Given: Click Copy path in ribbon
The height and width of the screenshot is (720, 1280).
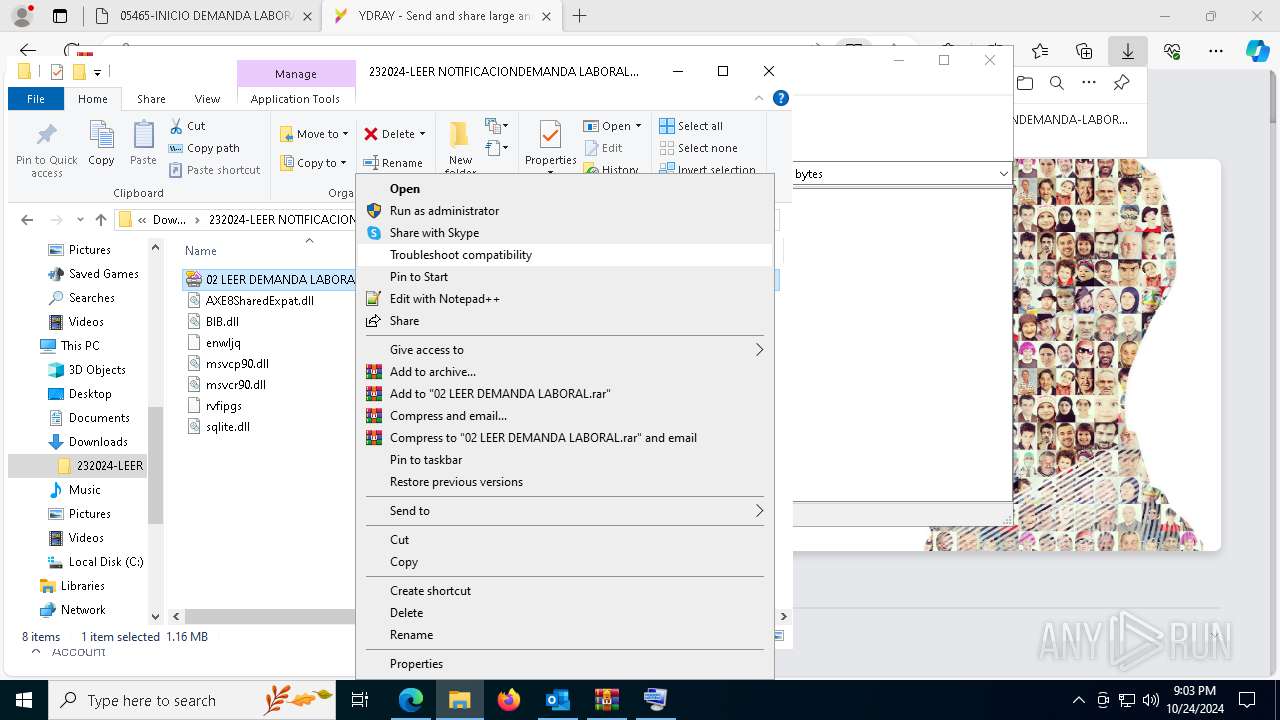Looking at the screenshot, I should coord(204,148).
